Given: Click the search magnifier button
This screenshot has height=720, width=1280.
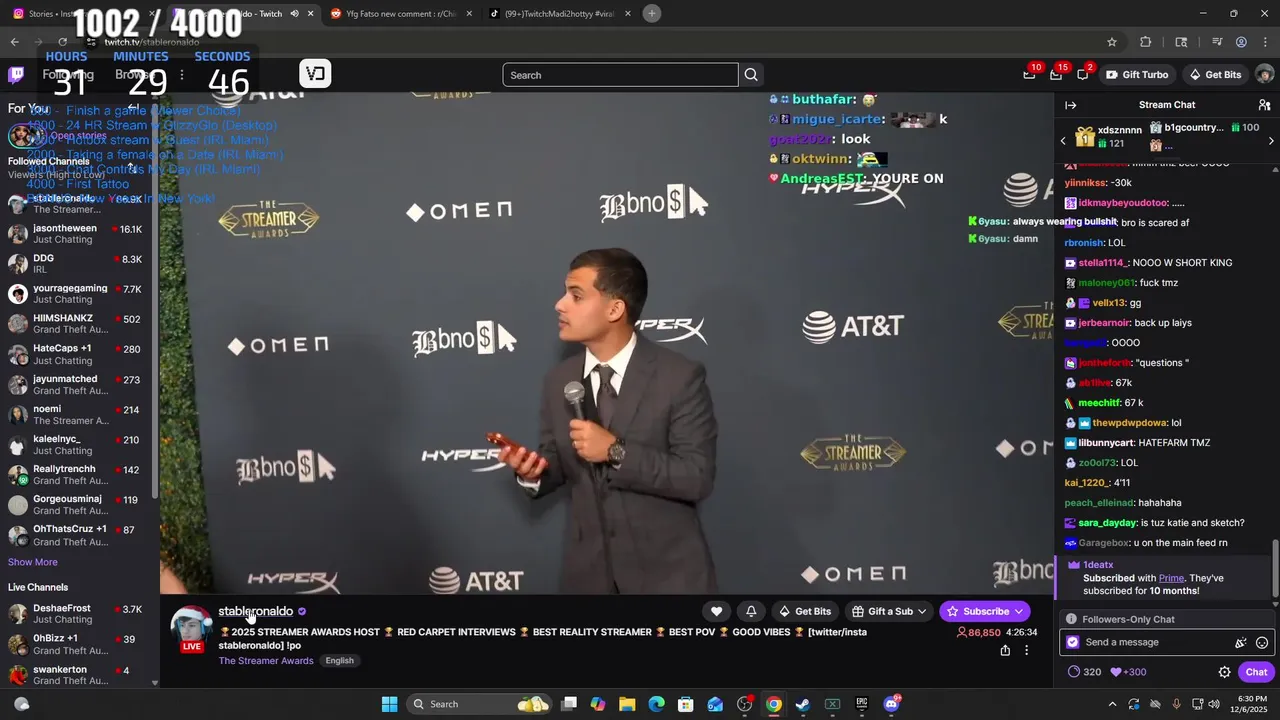Looking at the screenshot, I should click(751, 75).
